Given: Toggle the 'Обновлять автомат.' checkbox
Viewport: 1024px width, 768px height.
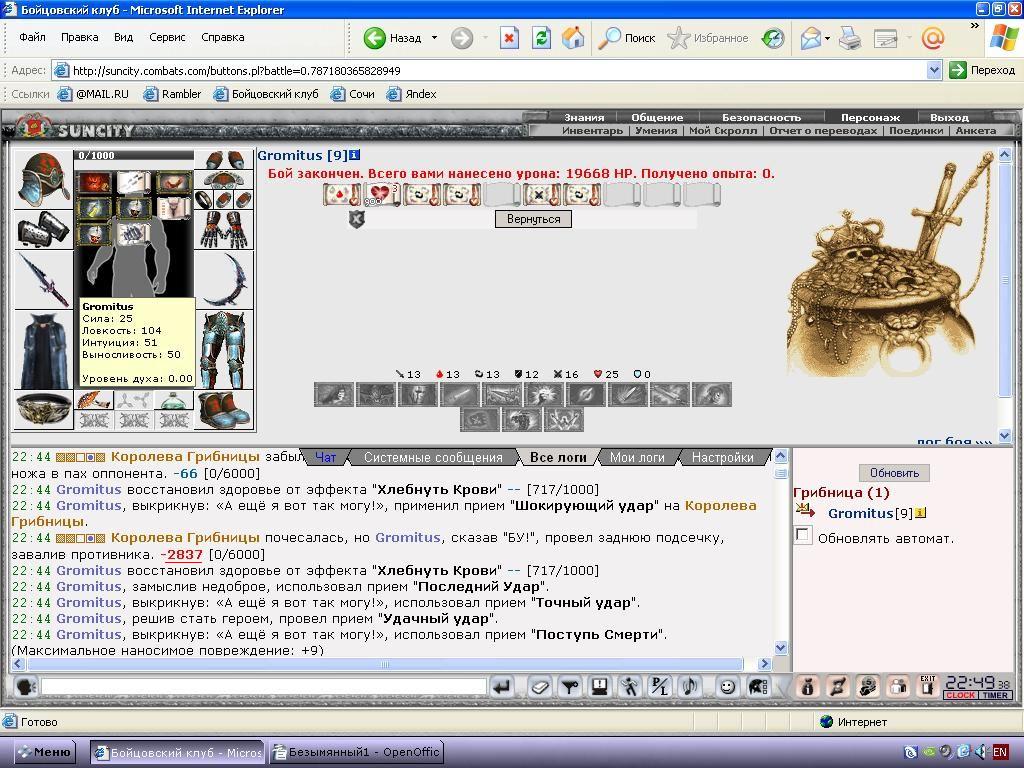Looking at the screenshot, I should point(803,536).
